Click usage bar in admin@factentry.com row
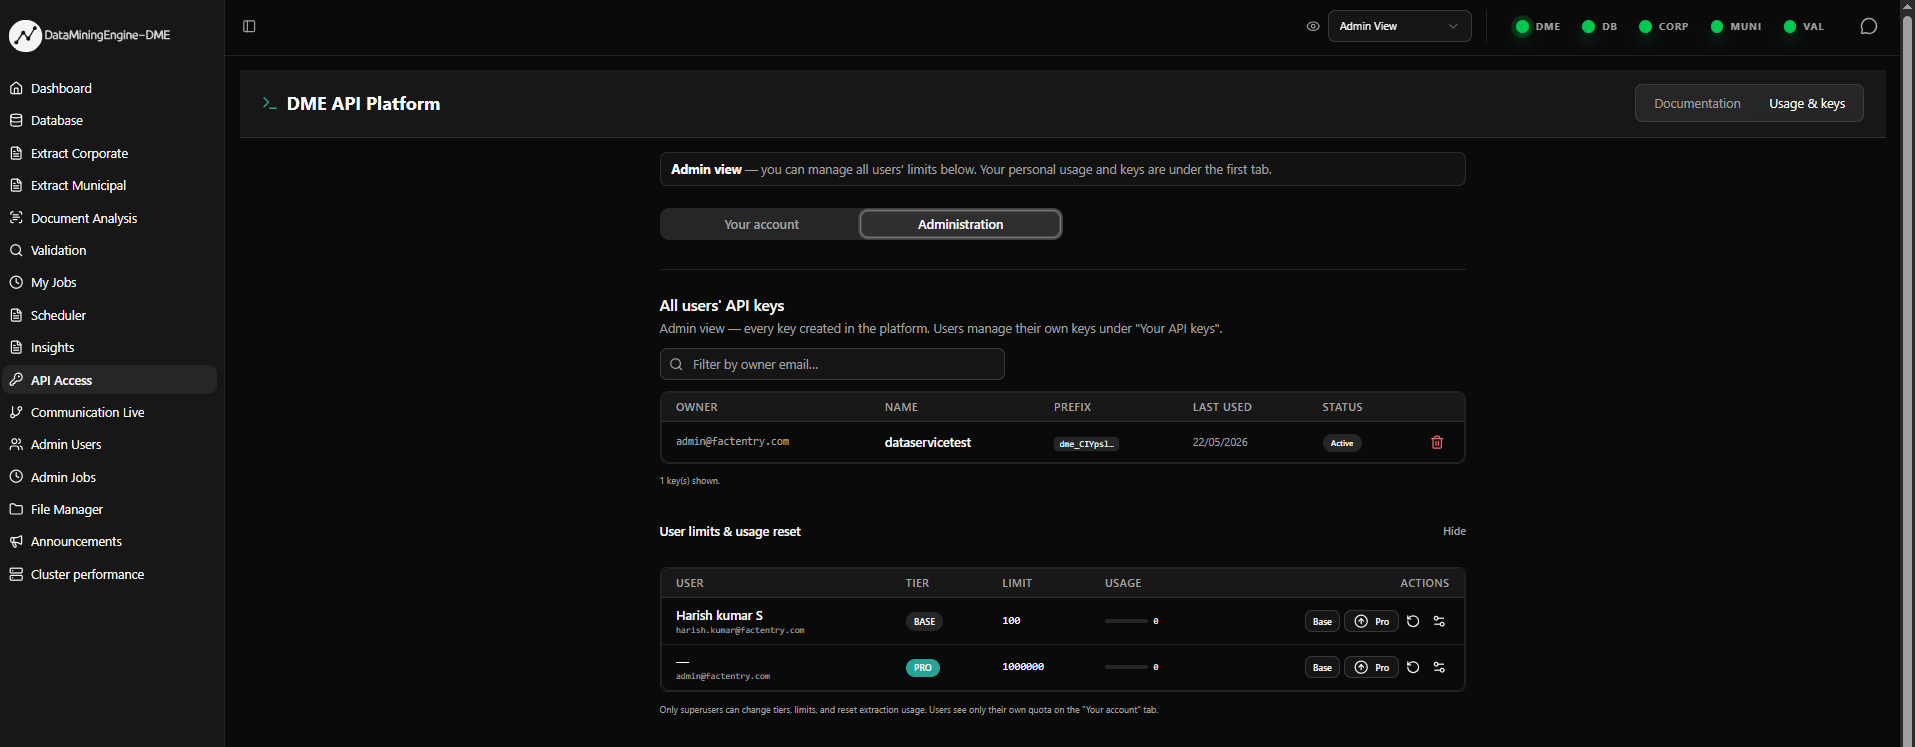The height and width of the screenshot is (747, 1915). click(x=1126, y=667)
